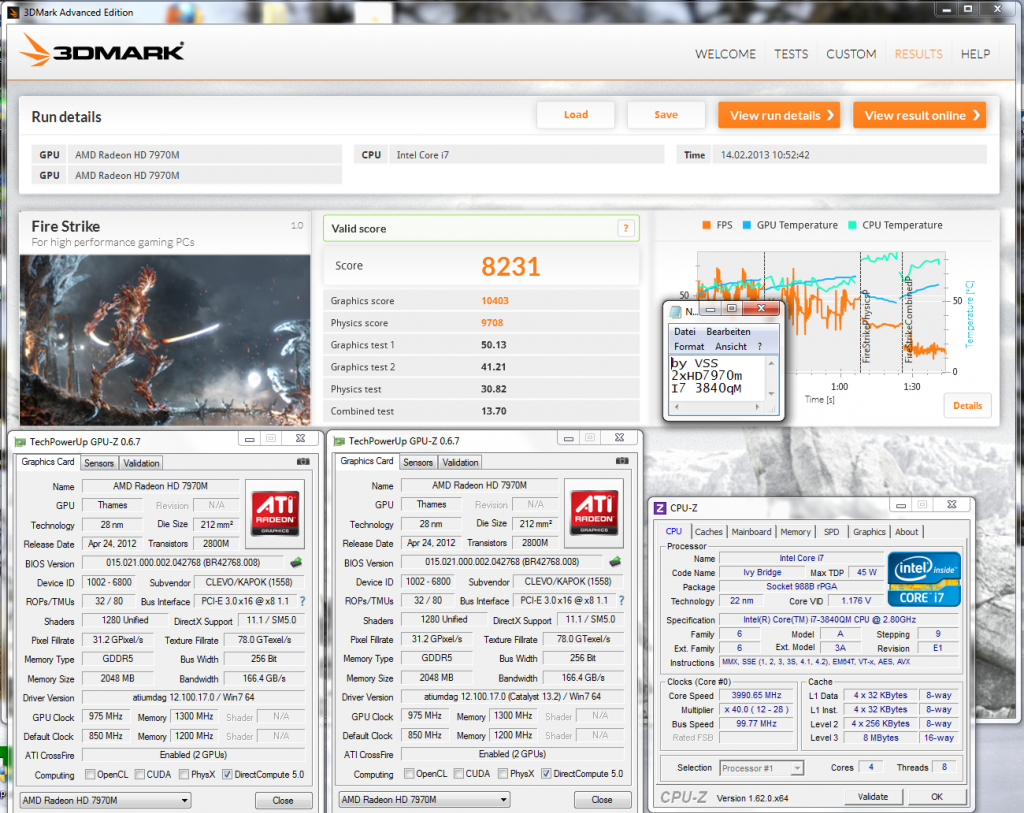
Task: Click the orange FPS legend swatch
Action: (706, 225)
